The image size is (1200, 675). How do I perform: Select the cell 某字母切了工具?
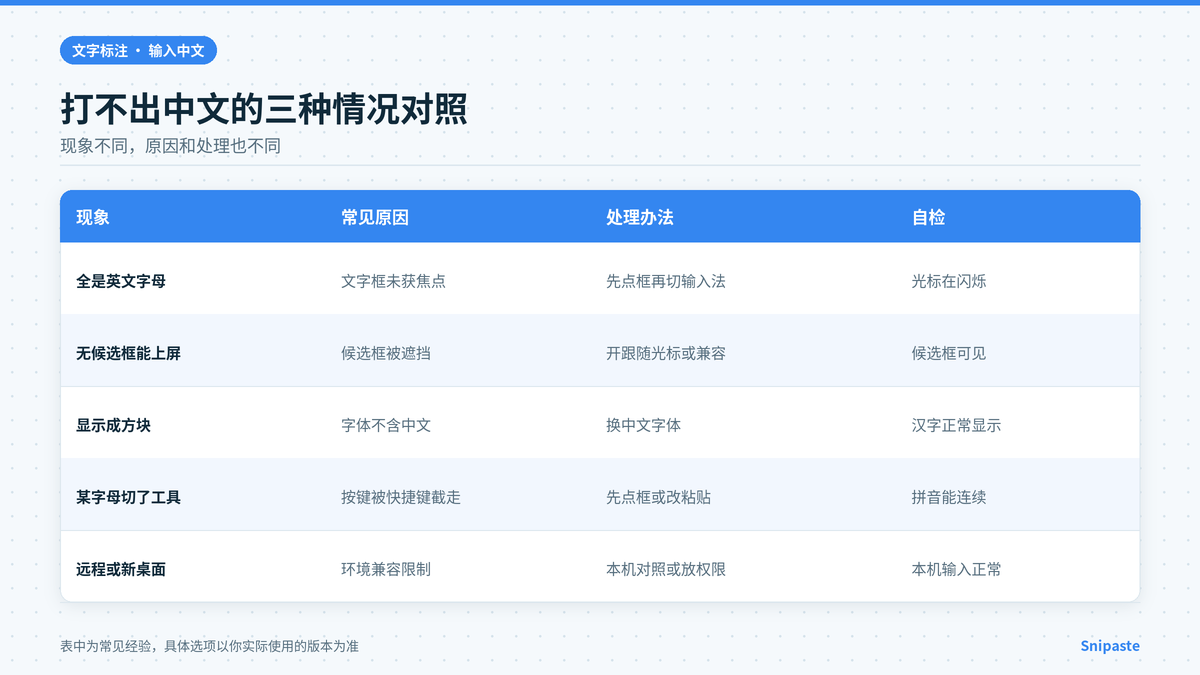coord(128,497)
